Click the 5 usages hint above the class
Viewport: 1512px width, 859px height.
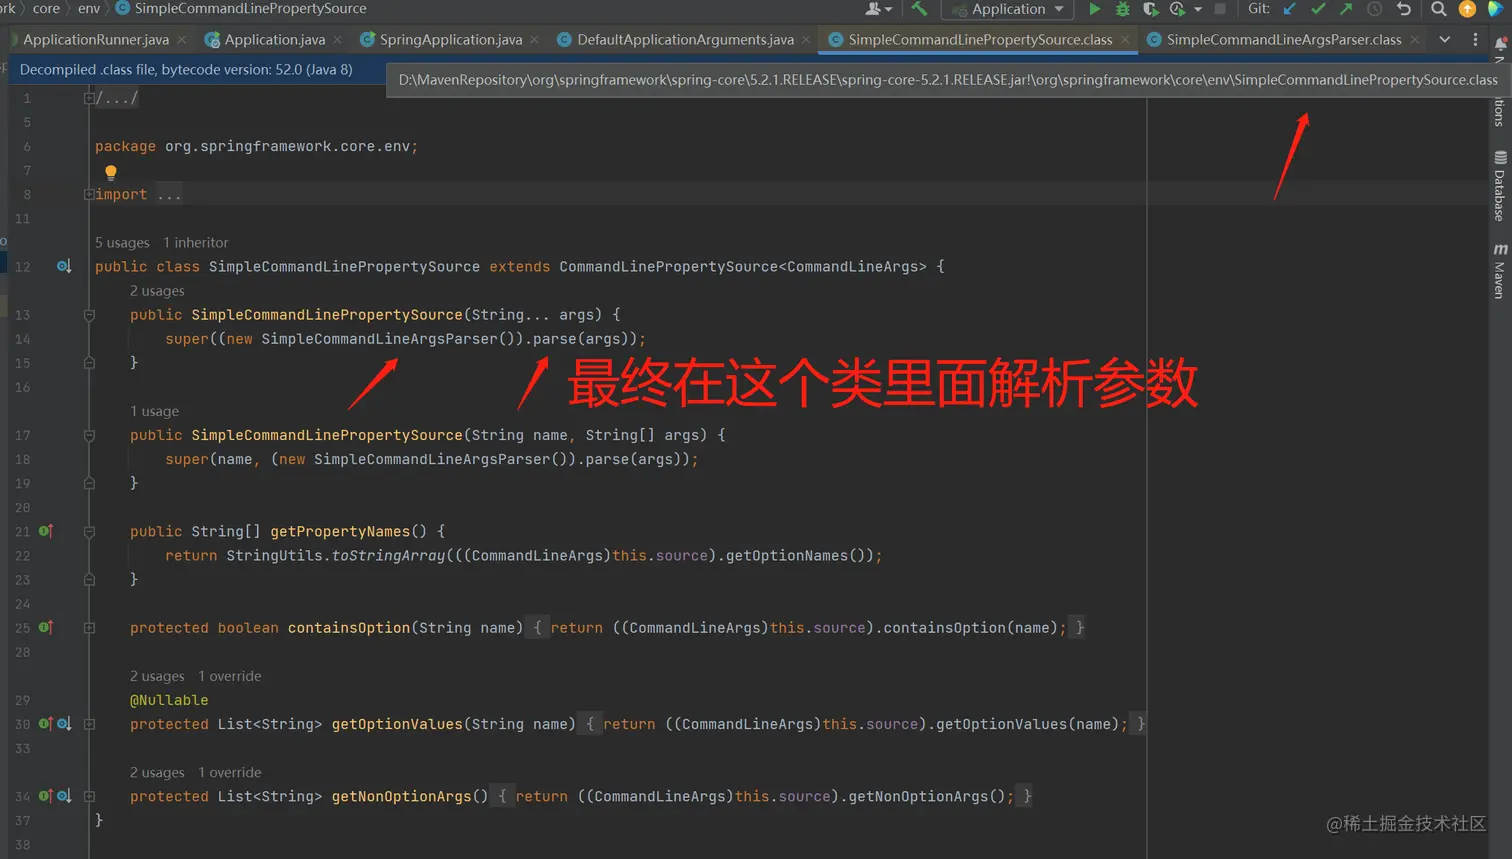click(122, 242)
